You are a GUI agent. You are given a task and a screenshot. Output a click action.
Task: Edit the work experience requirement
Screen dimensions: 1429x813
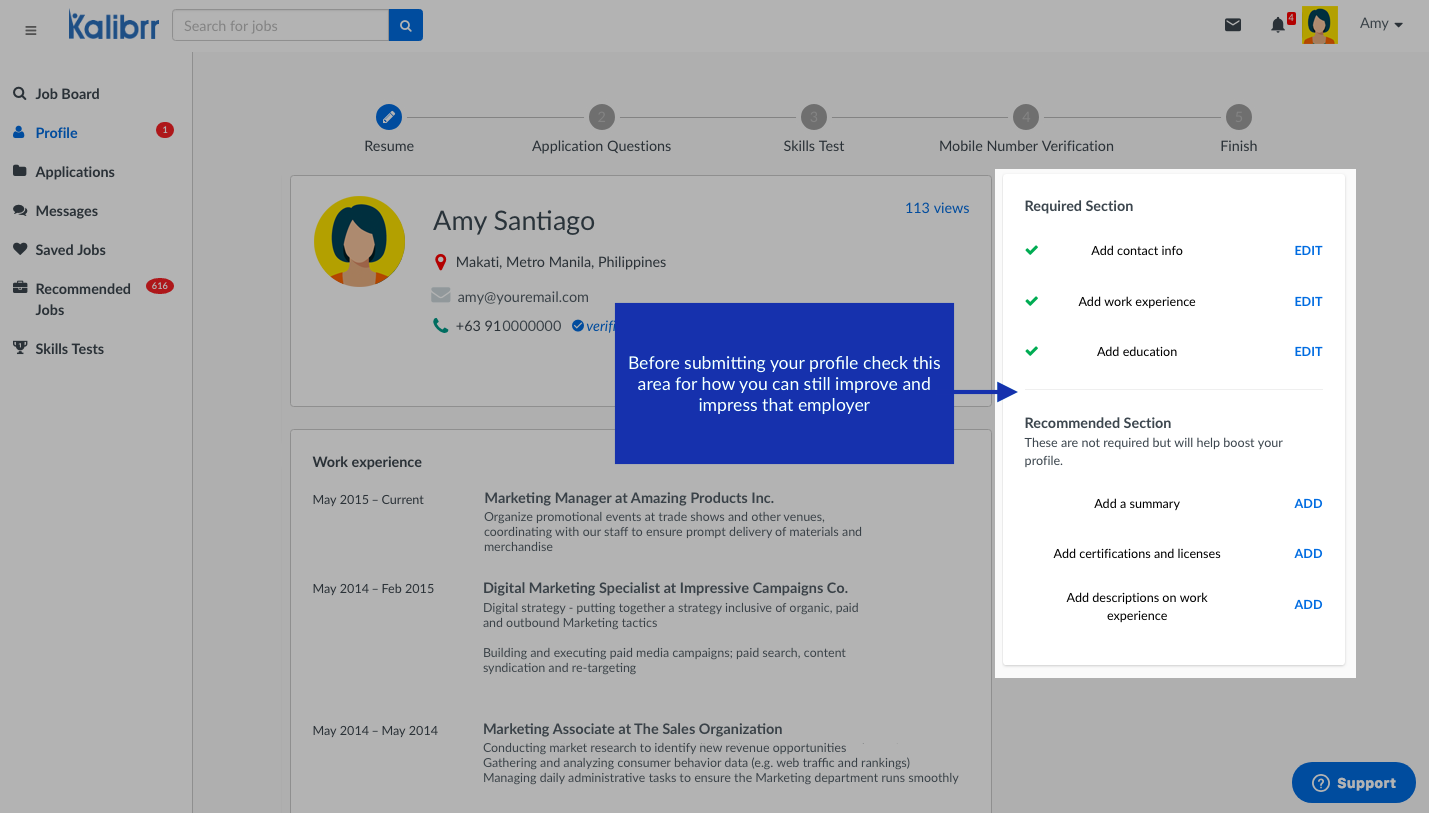(x=1307, y=302)
